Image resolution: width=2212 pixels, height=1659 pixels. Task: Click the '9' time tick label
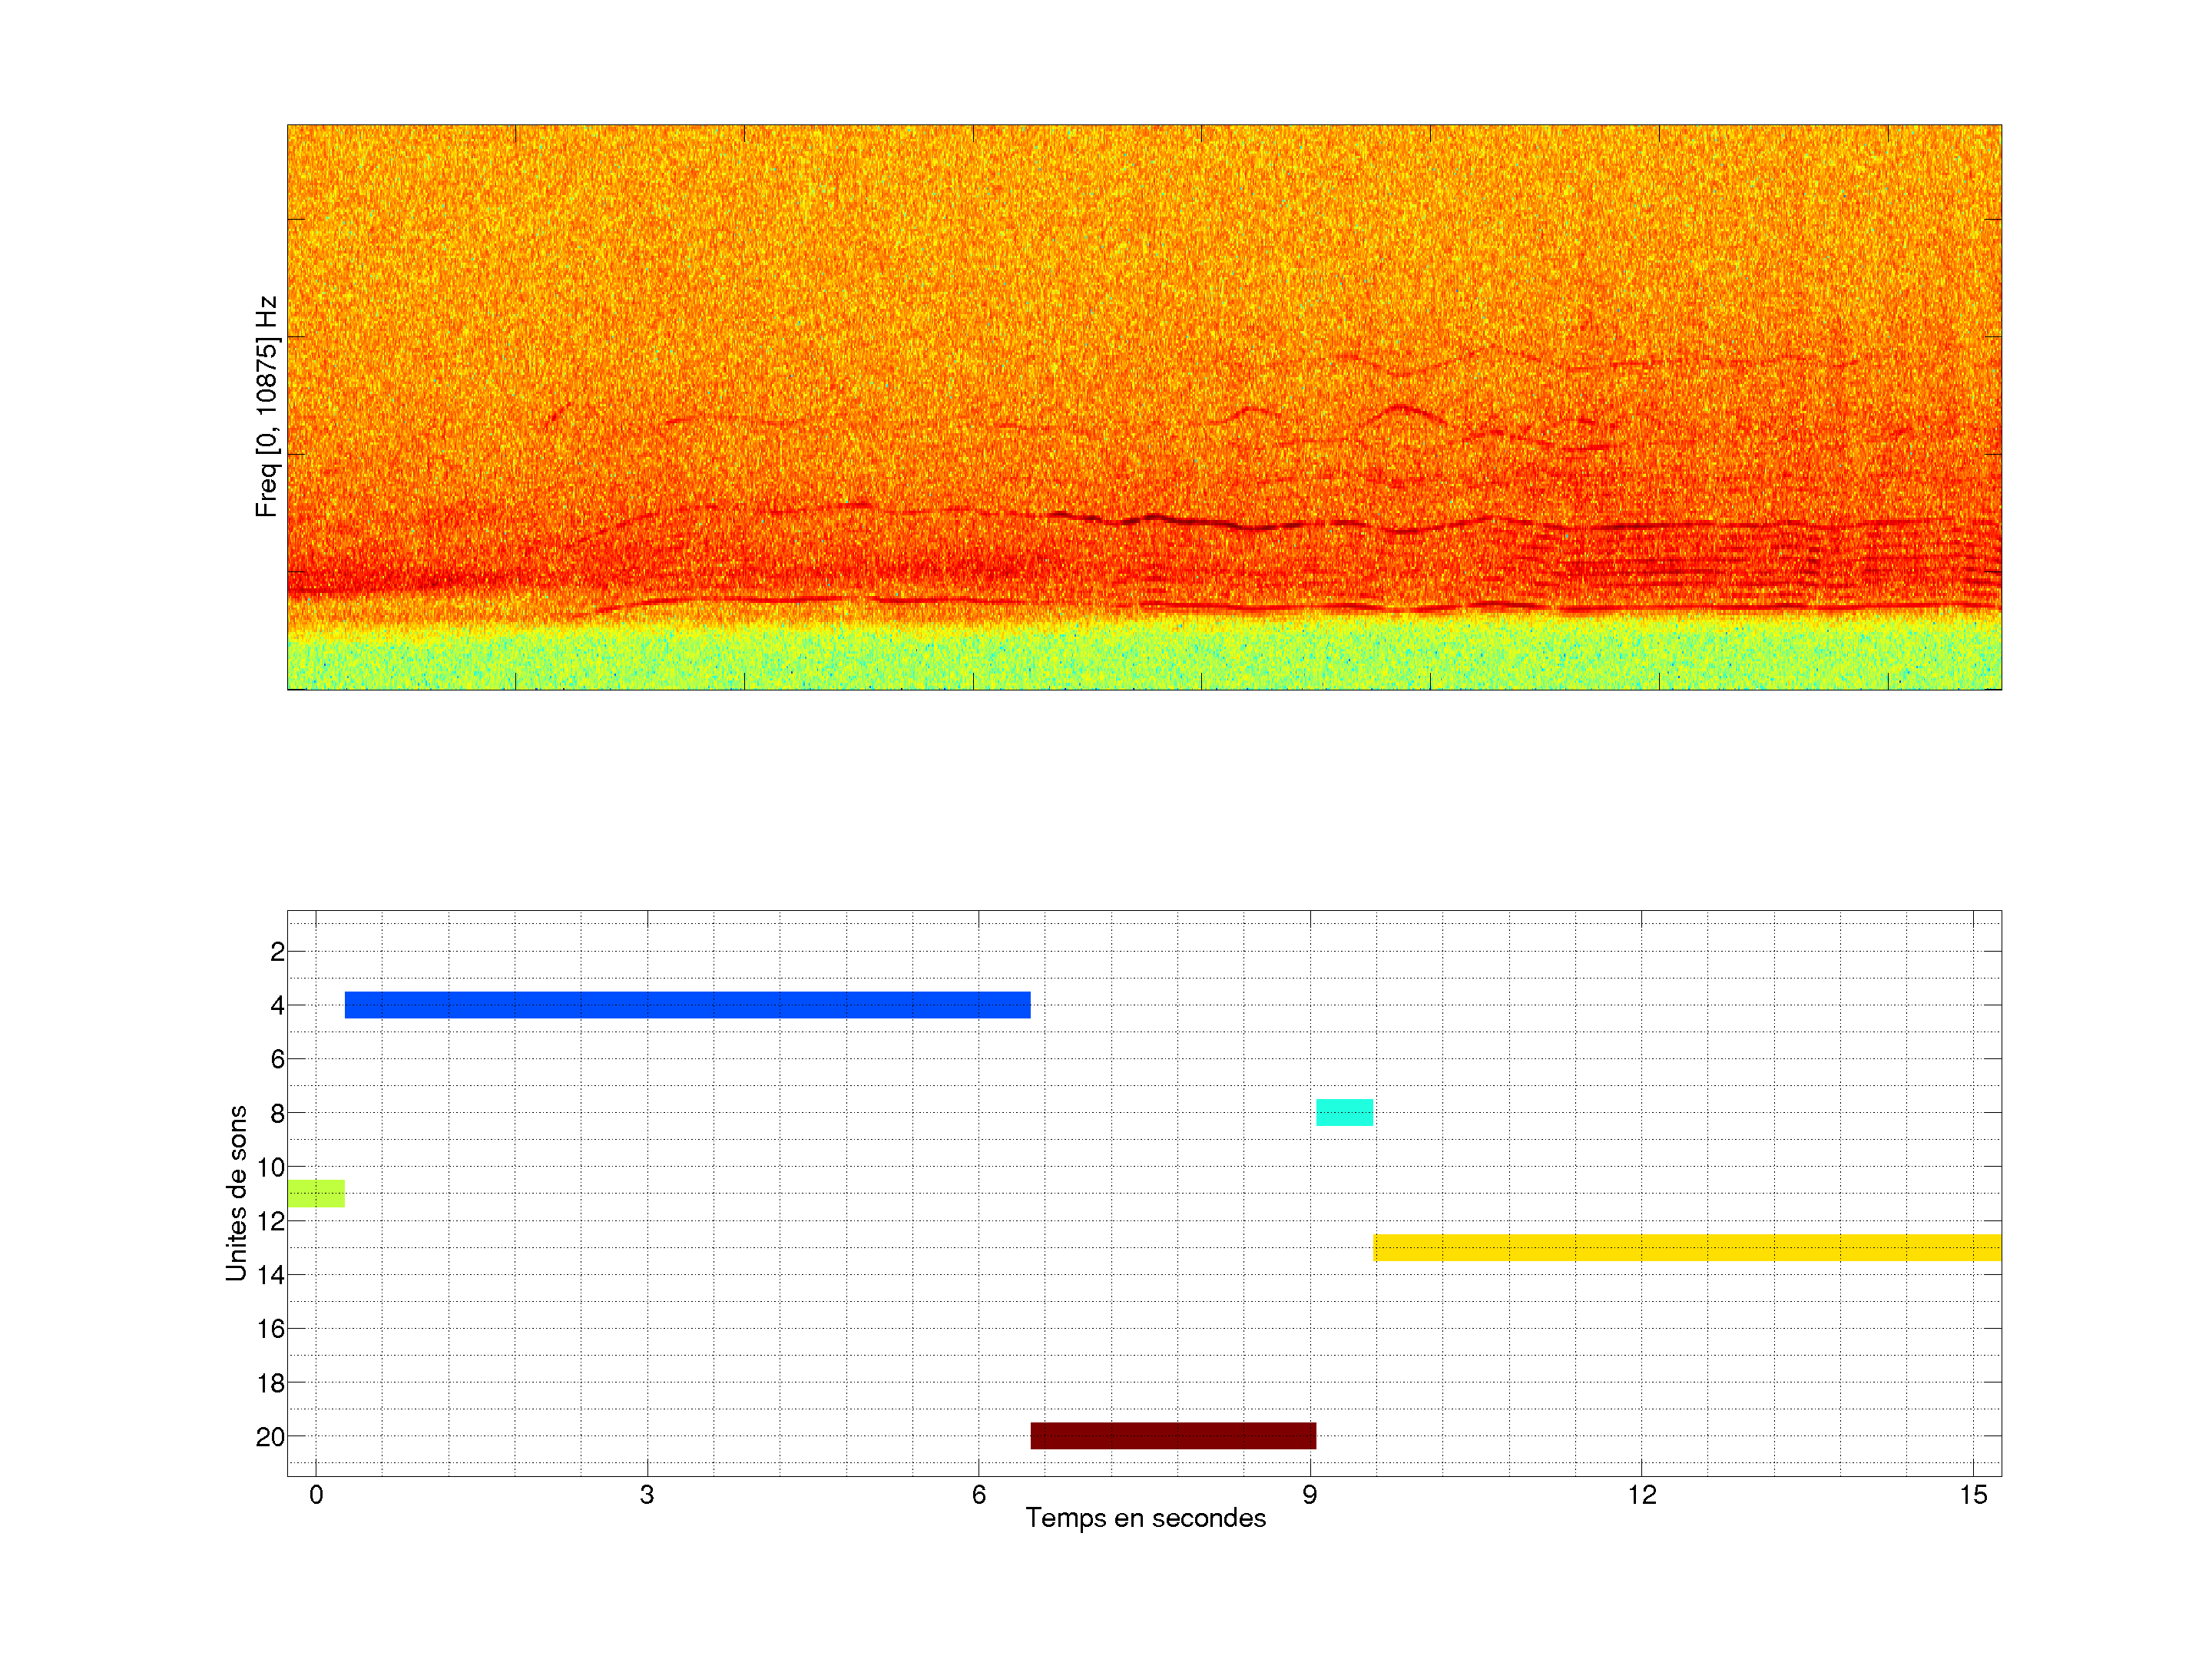tap(1309, 1495)
